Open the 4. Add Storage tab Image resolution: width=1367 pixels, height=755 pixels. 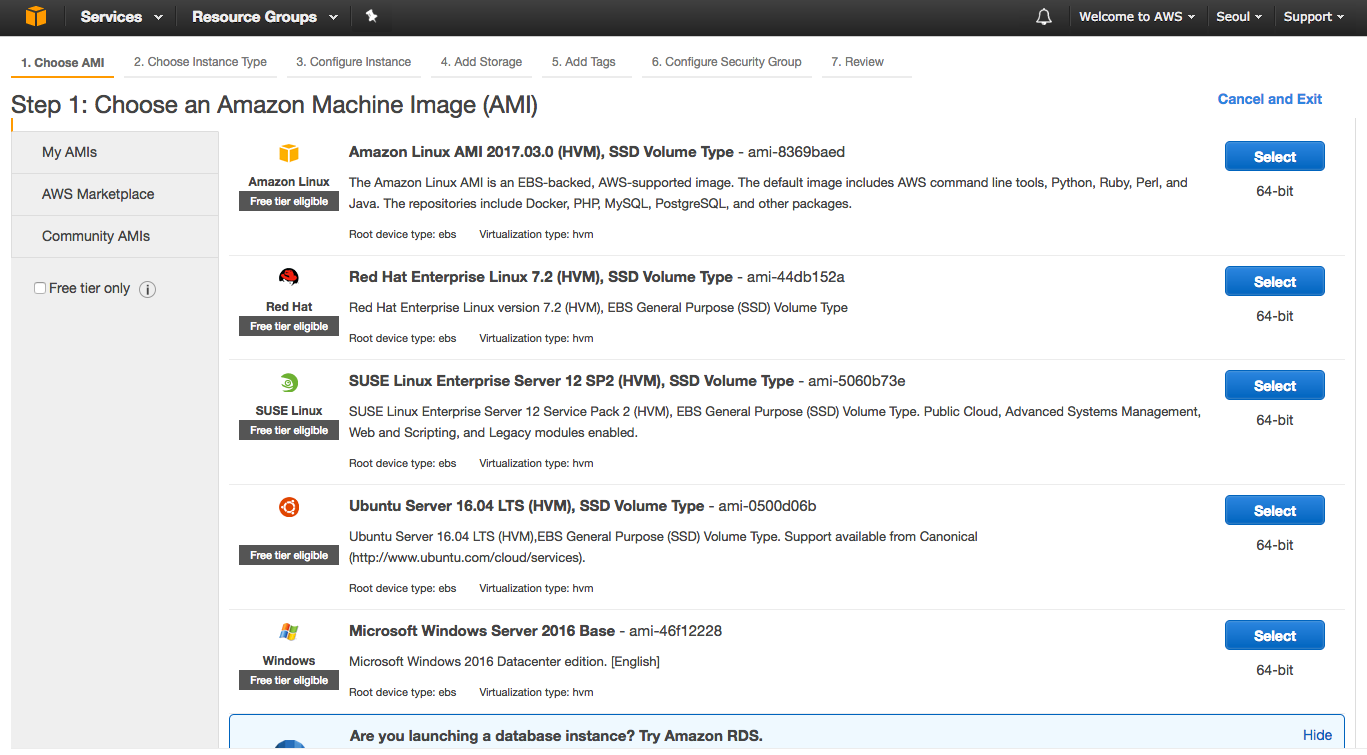(481, 62)
